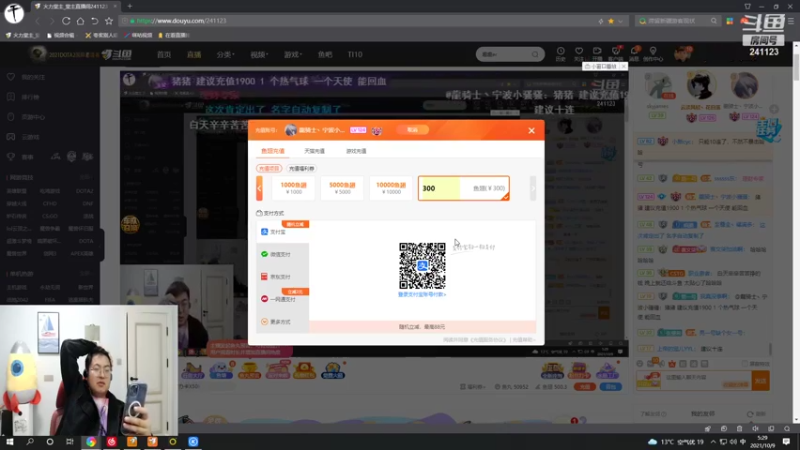This screenshot has height=450, width=800.
Task: Choose 支付宝 payment method
Action: pos(283,232)
